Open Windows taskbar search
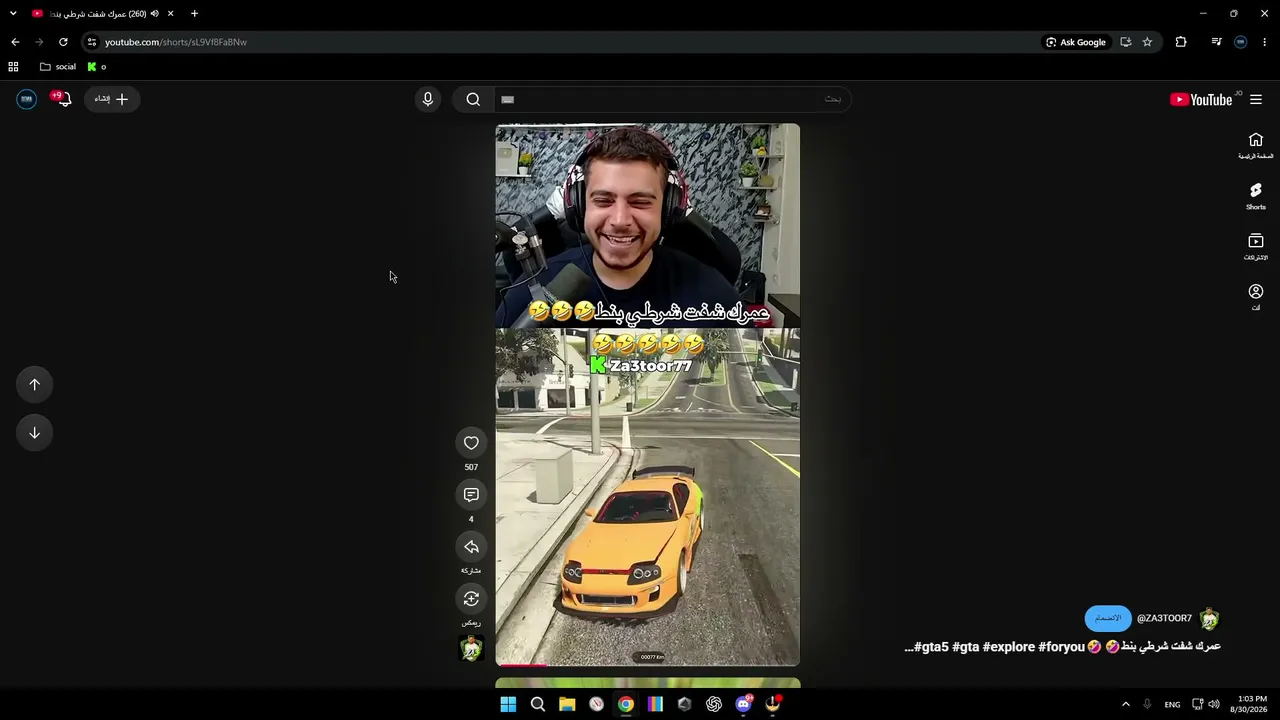1280x720 pixels. tap(538, 704)
